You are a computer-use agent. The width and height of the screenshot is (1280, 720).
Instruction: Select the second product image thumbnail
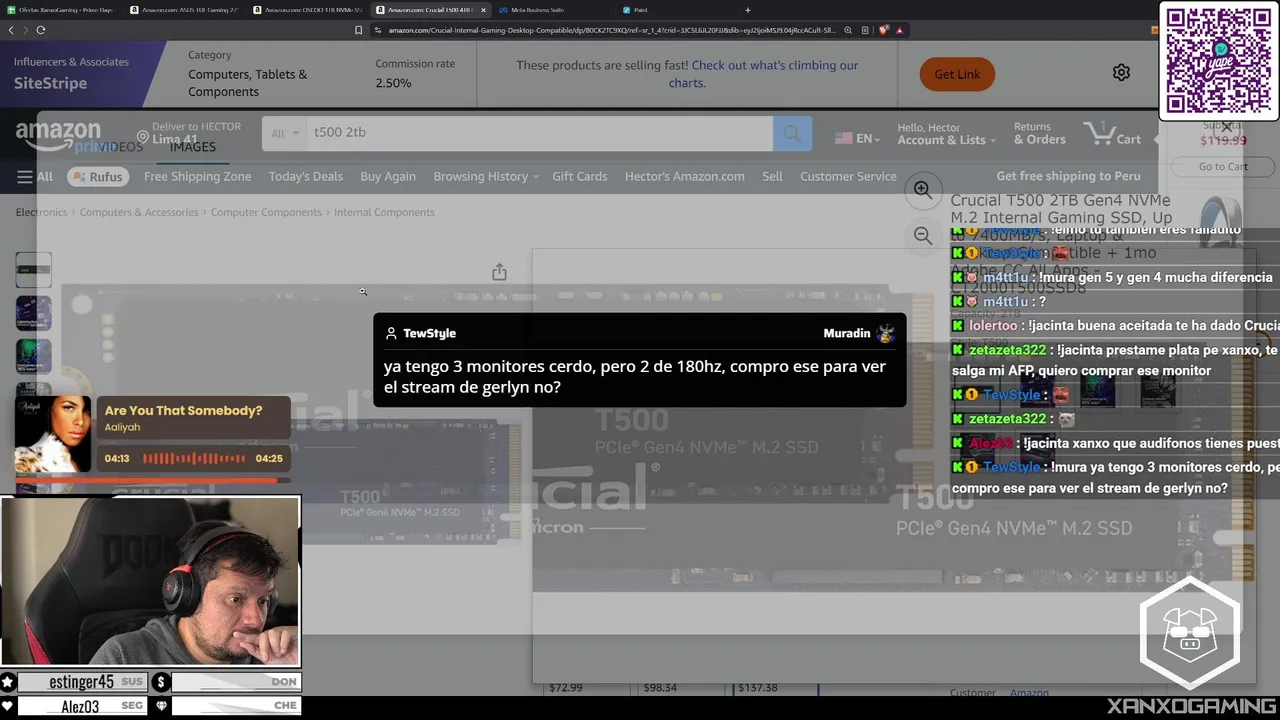[33, 312]
